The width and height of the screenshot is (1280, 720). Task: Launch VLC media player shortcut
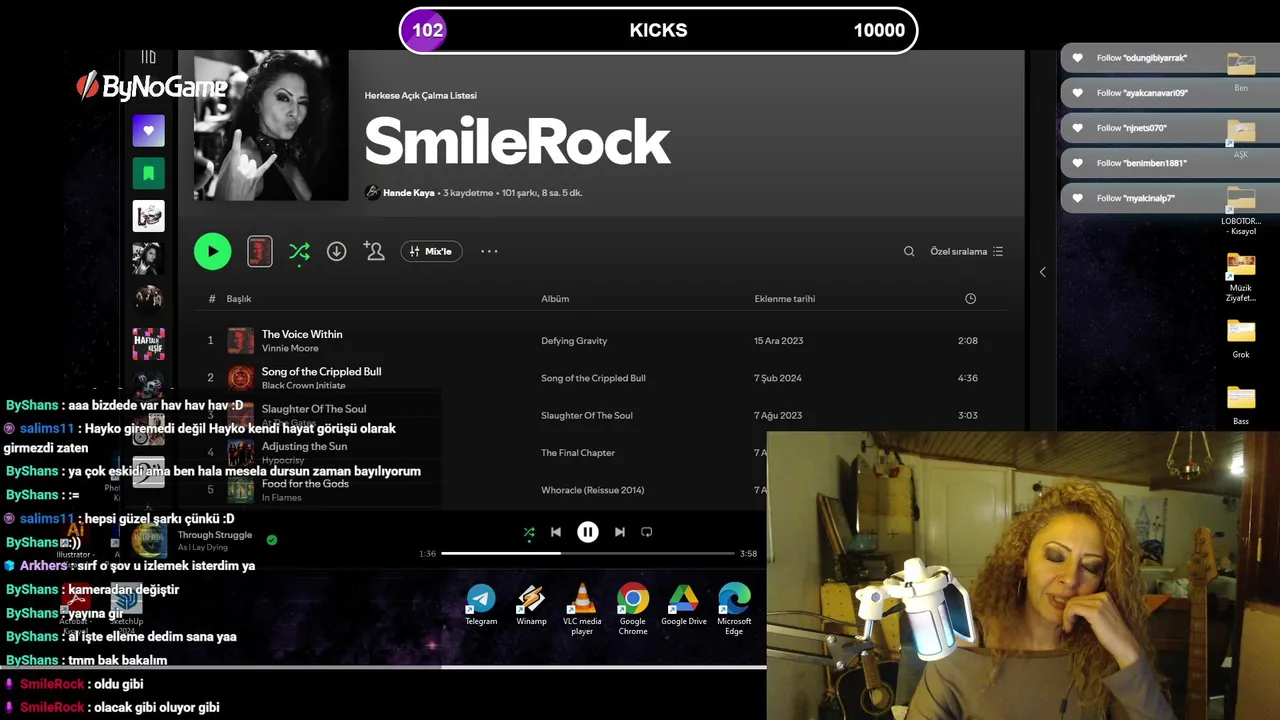(x=582, y=610)
